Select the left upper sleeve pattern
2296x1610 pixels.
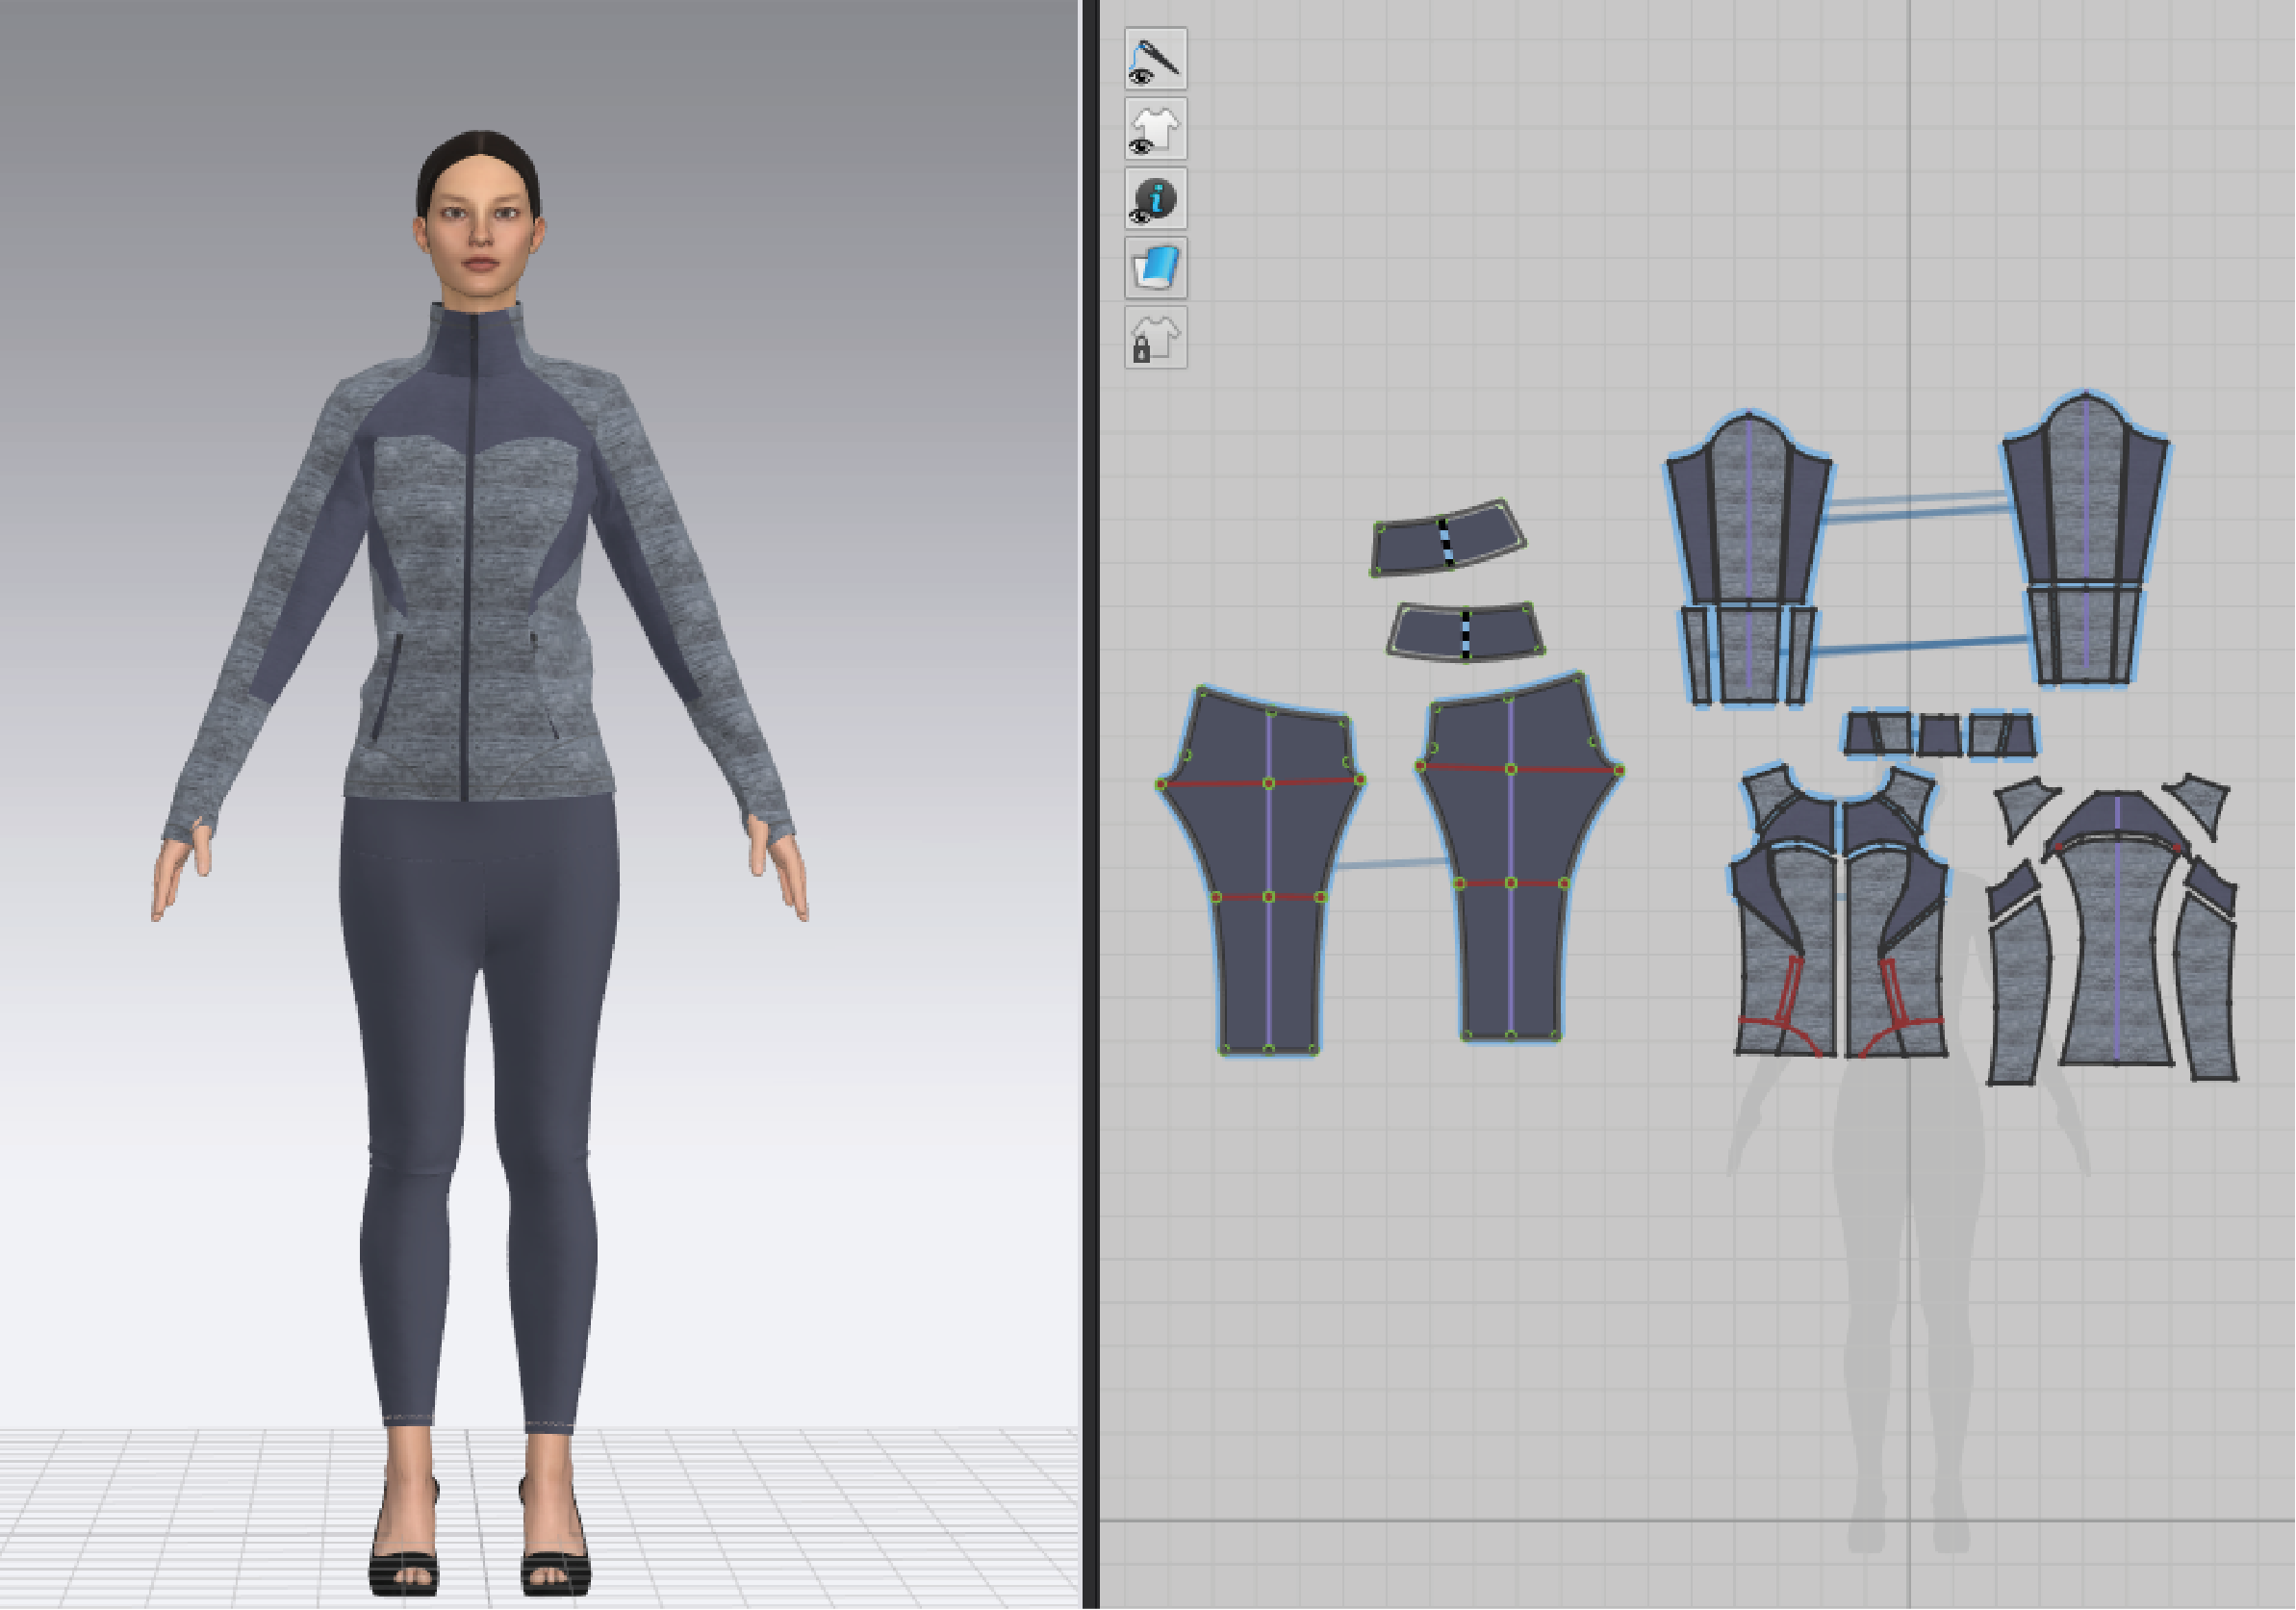(x=1748, y=510)
